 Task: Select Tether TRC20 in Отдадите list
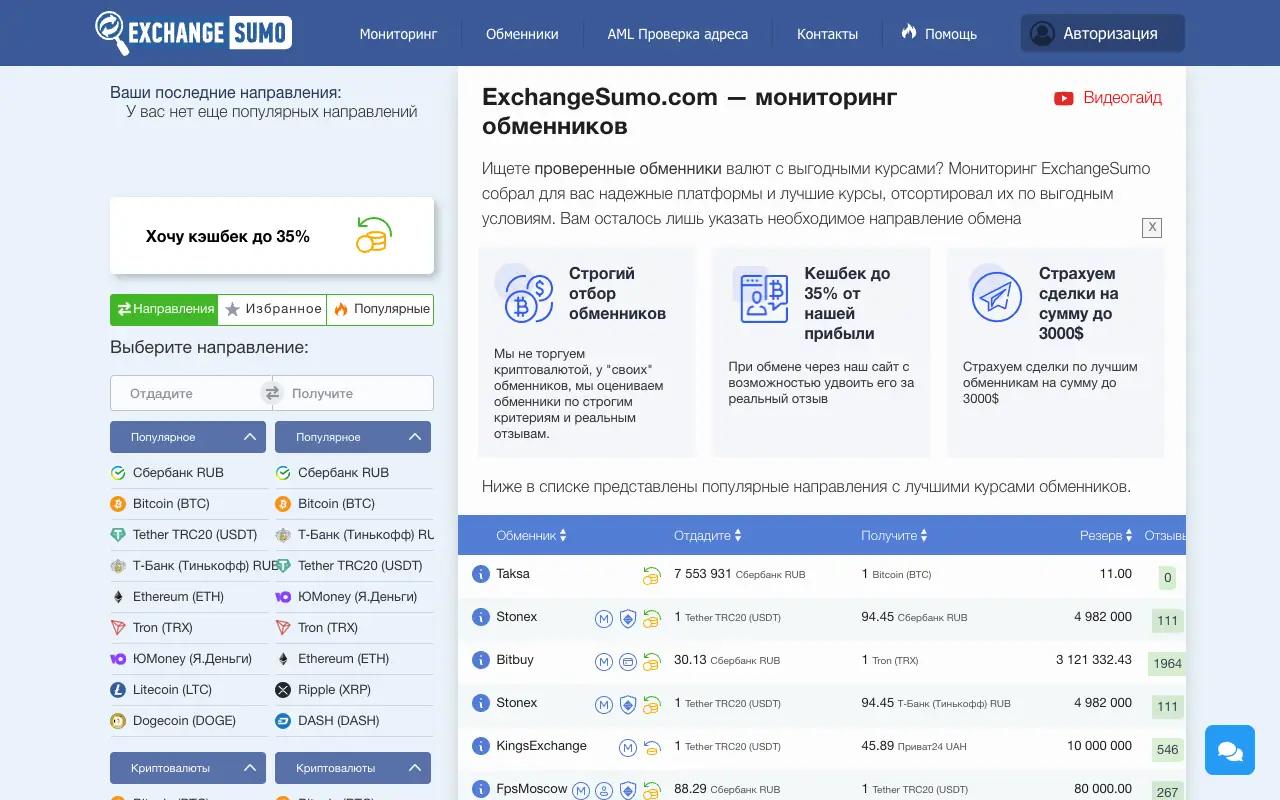tap(188, 535)
